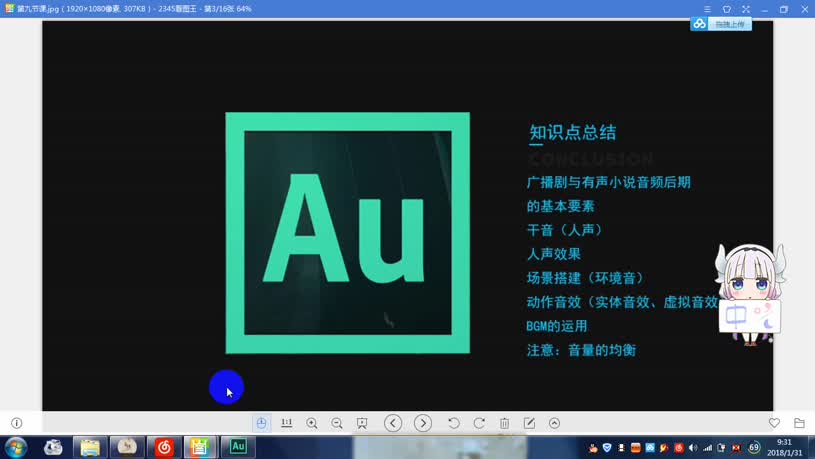Enter fullscreen view mode

point(746,9)
